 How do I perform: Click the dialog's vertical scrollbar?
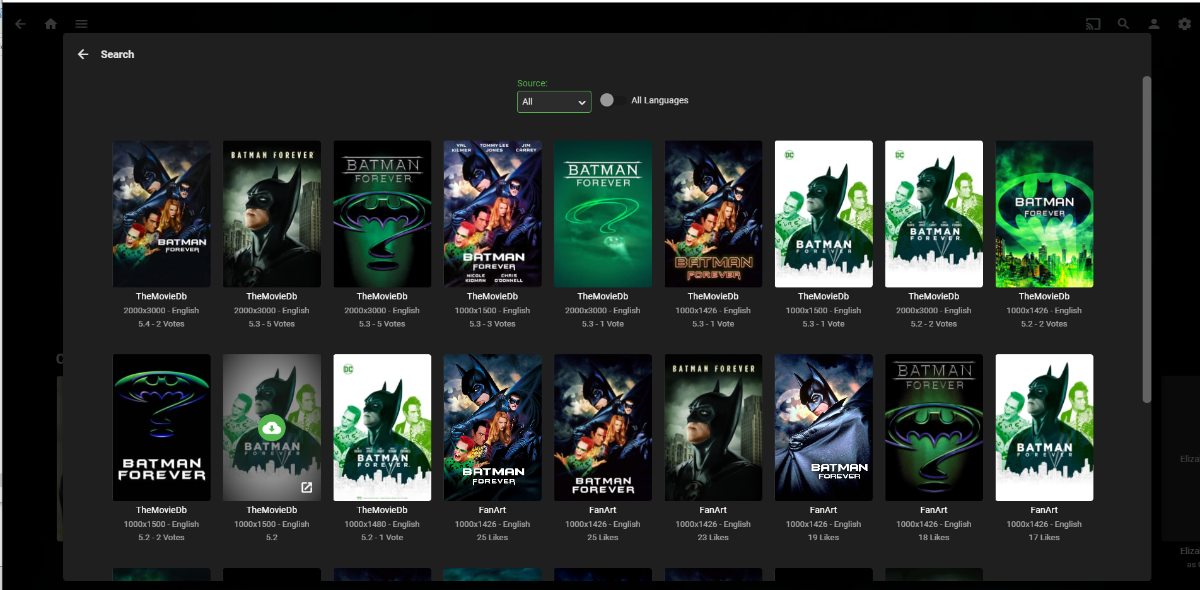coord(1146,240)
